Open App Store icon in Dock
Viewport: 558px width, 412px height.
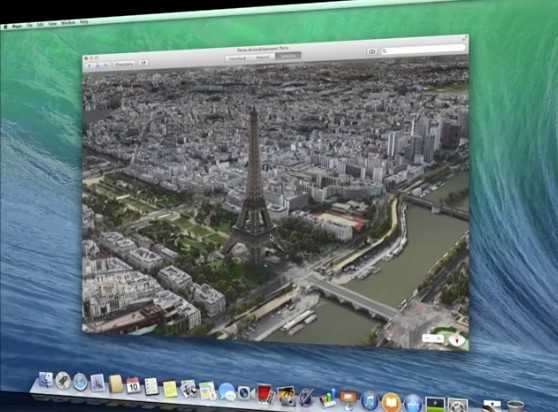[413, 403]
